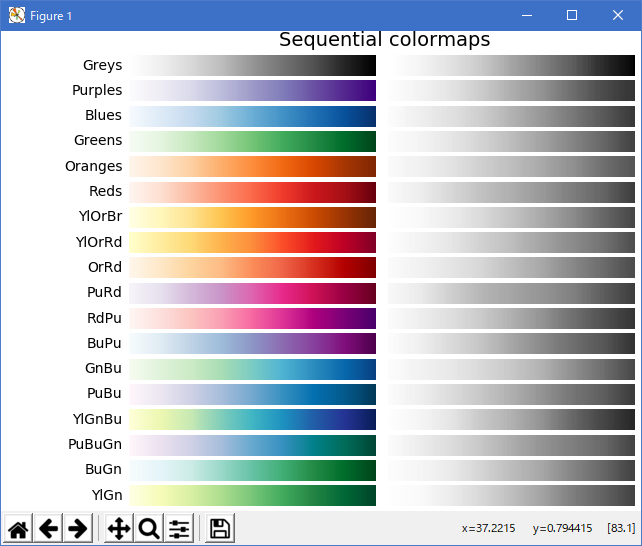Click the 'YlGnBu' row label
Image resolution: width=642 pixels, height=546 pixels.
pyautogui.click(x=97, y=419)
